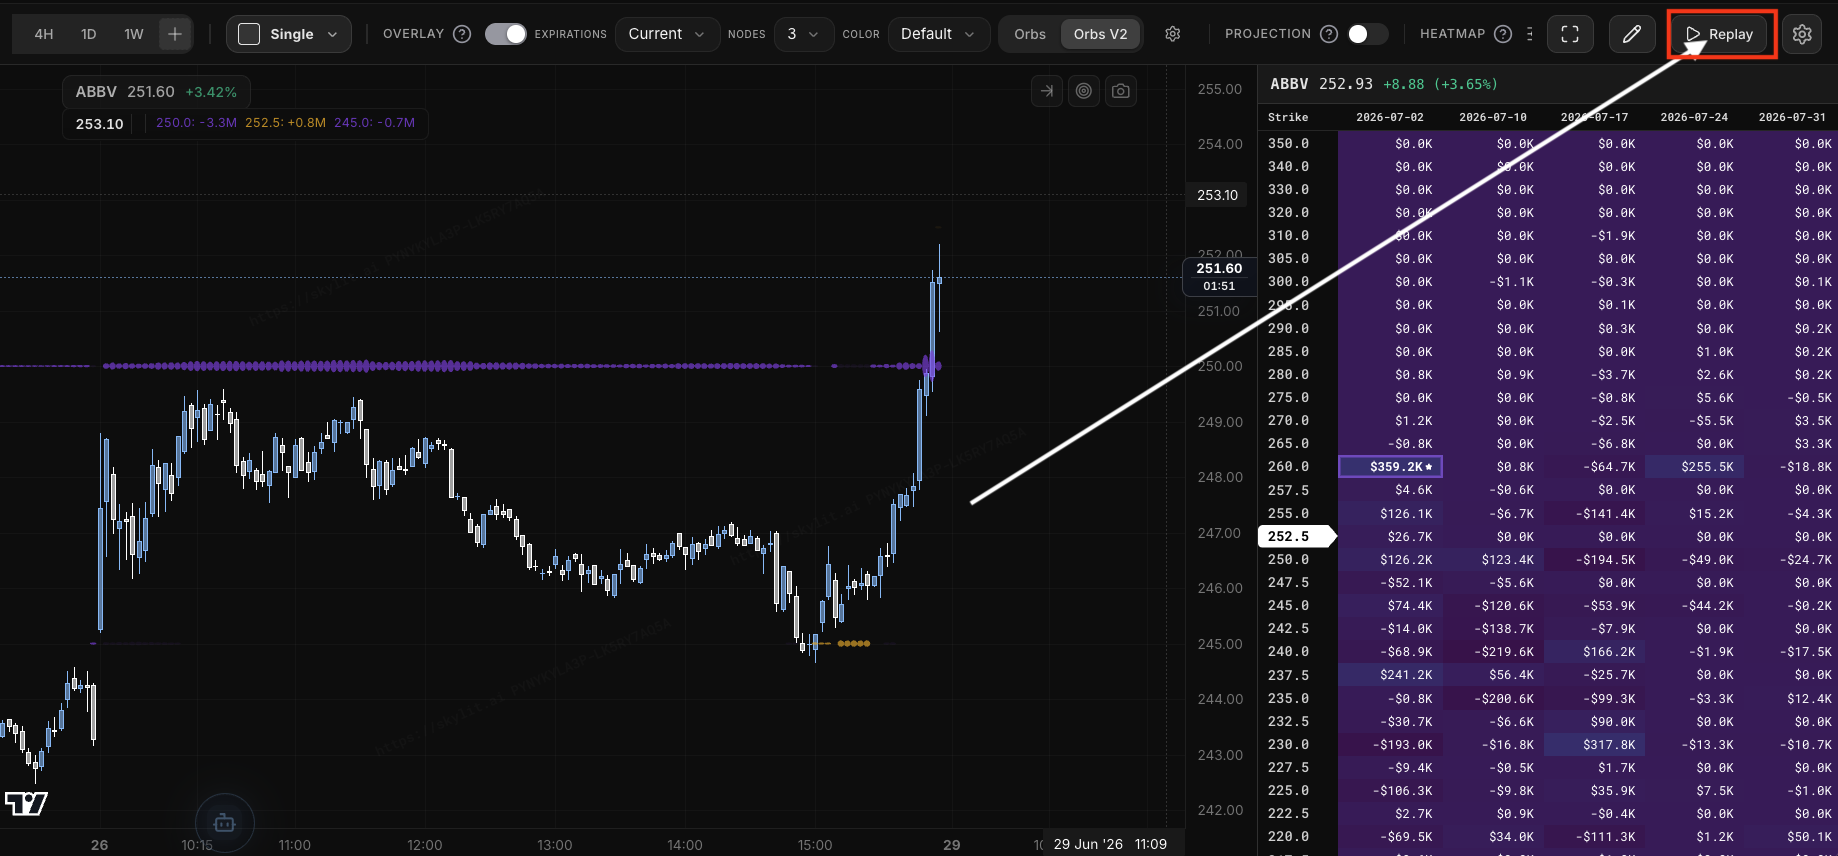Open the AI assistant robot icon
This screenshot has width=1838, height=856.
[x=225, y=823]
